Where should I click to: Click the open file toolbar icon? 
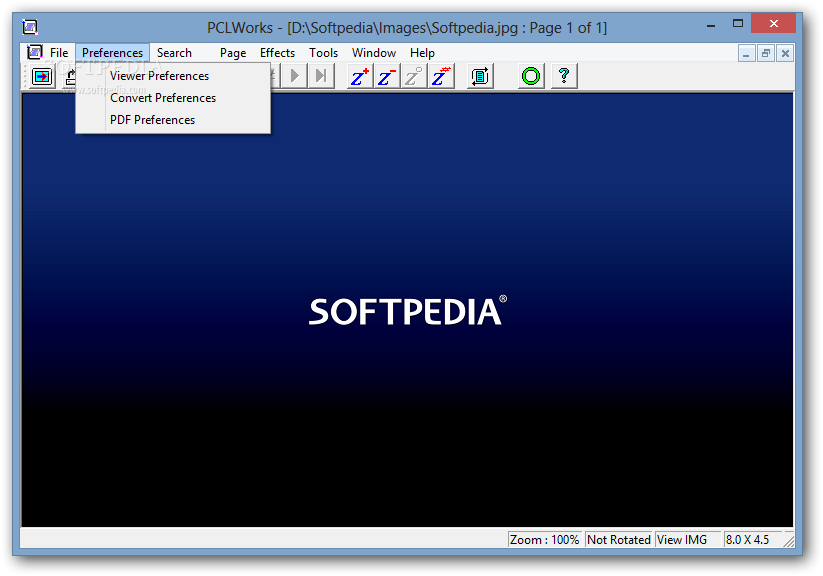click(x=42, y=77)
